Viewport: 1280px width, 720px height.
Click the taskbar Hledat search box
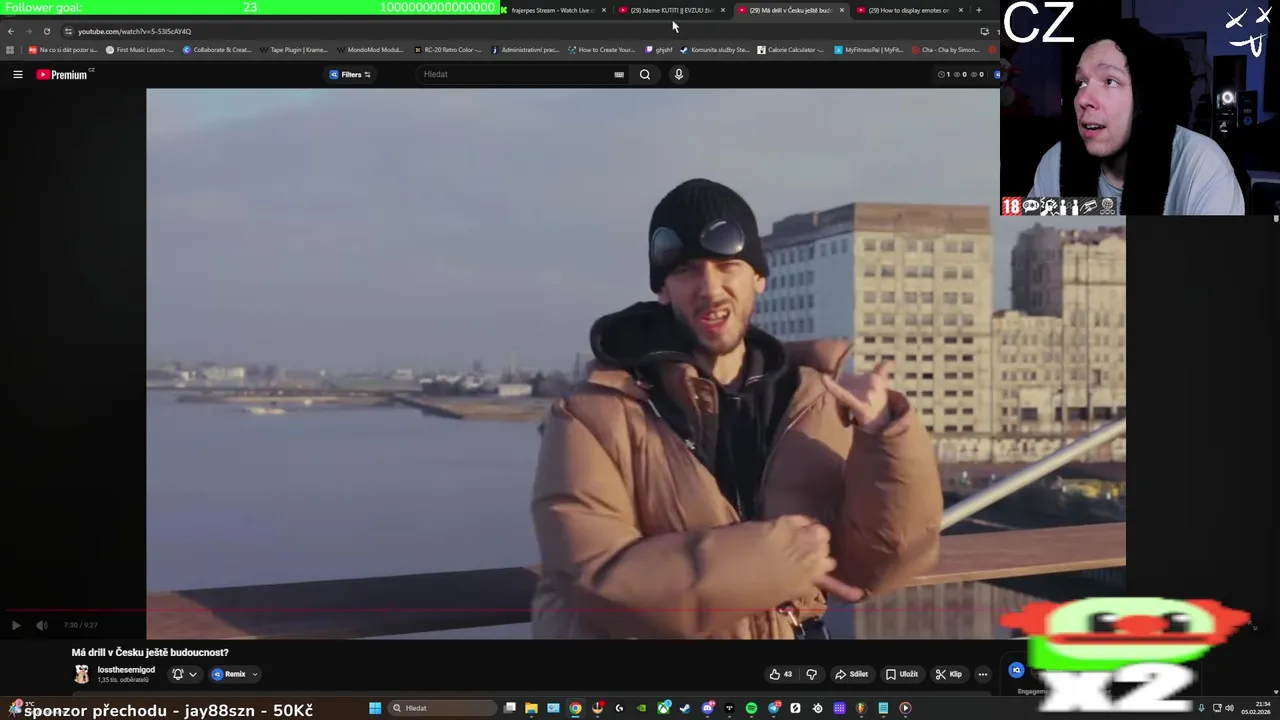[443, 708]
